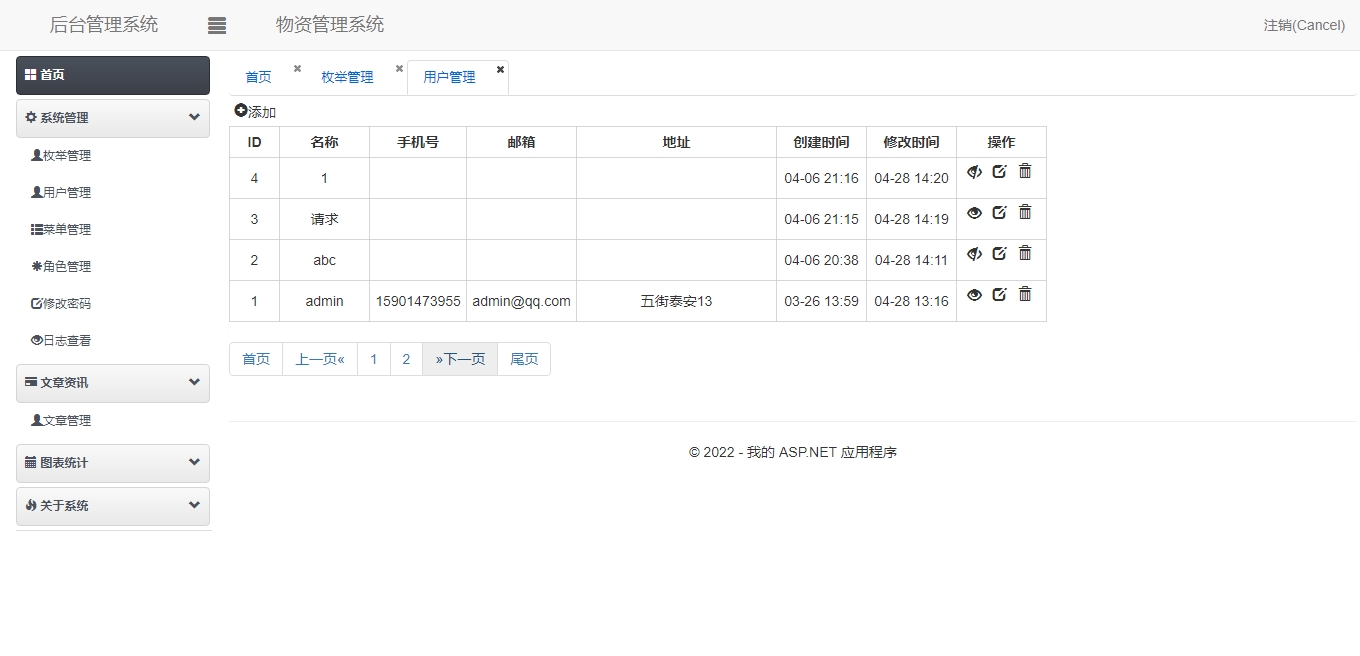Close the 用户管理 tab
The width and height of the screenshot is (1360, 656).
[x=500, y=69]
